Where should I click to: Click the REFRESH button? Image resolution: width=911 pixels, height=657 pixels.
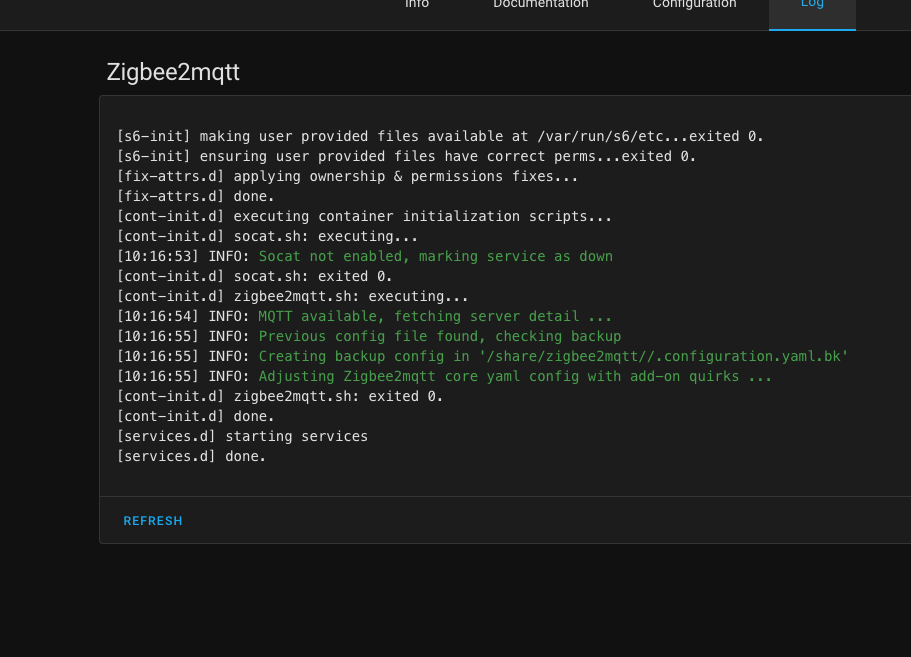click(153, 520)
